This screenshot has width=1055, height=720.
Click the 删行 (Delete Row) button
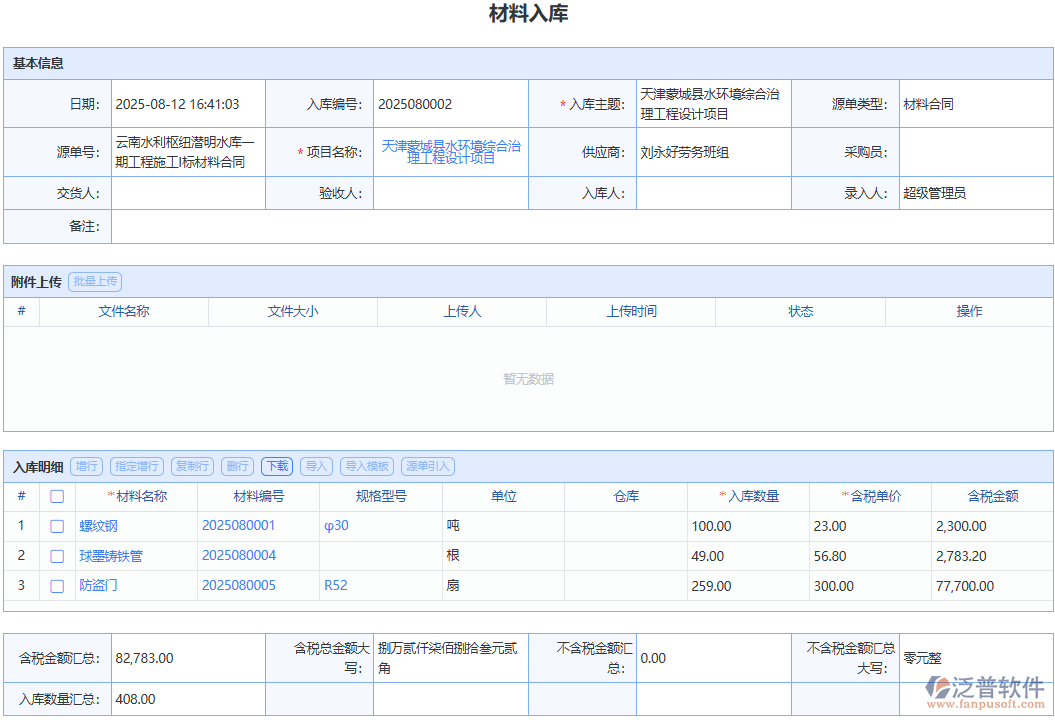[x=237, y=466]
